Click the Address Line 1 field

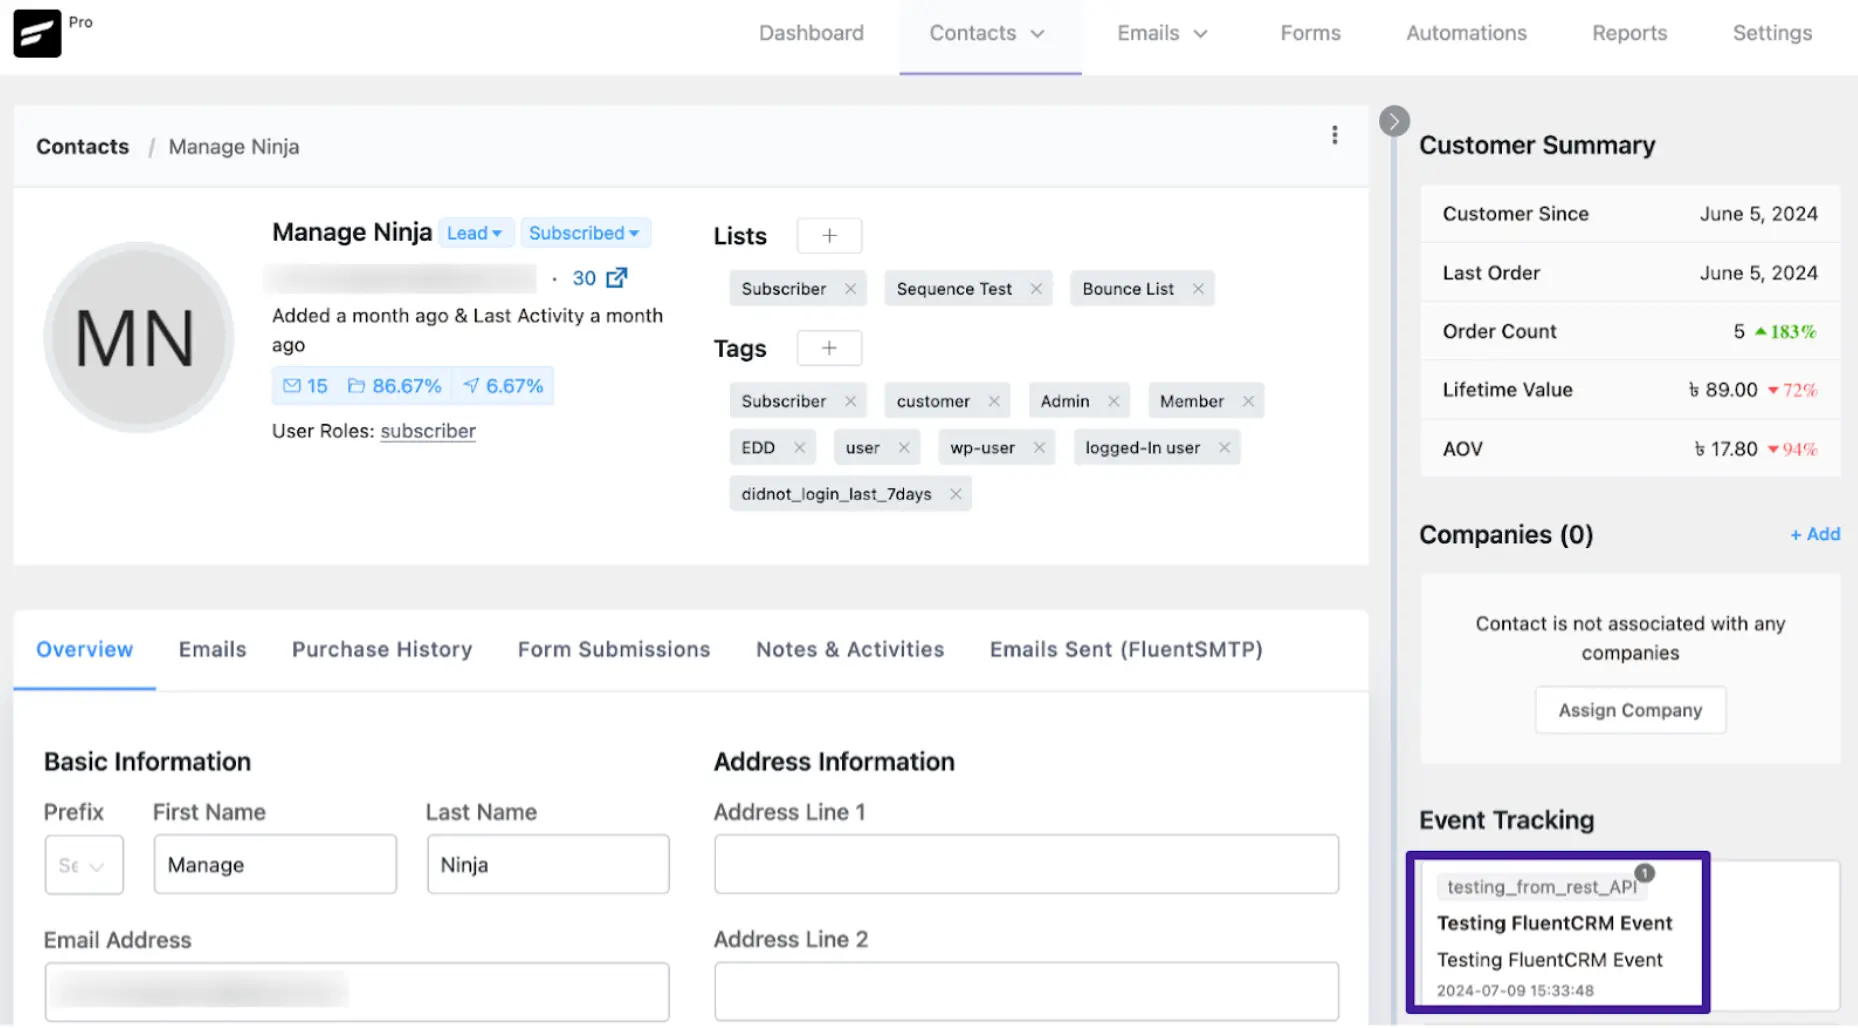1026,865
